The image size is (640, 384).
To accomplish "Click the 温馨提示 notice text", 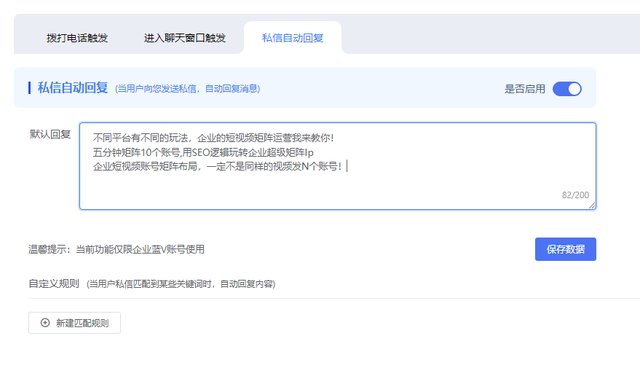I will [x=116, y=249].
